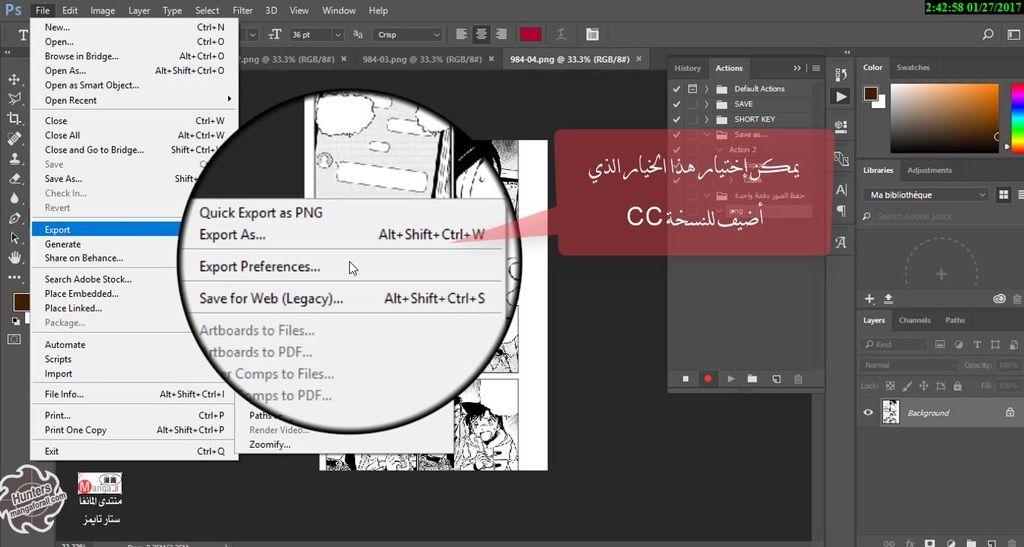Choose Quick Export as PNG
Viewport: 1024px width, 547px height.
pos(261,213)
